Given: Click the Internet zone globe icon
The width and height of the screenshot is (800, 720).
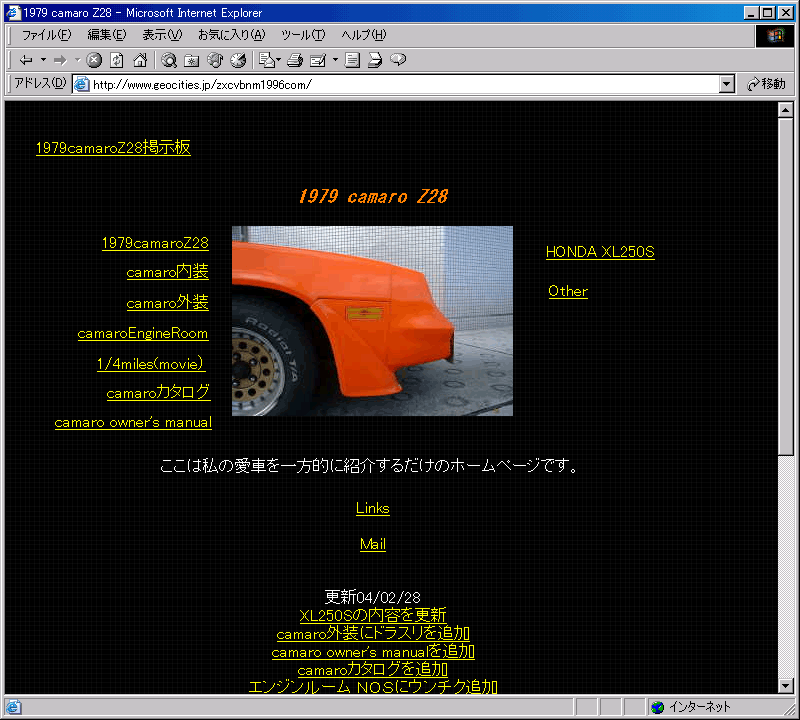Looking at the screenshot, I should tap(658, 707).
